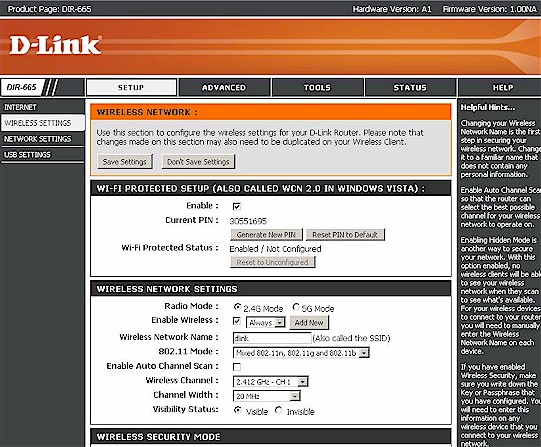Click the Firmware Version: 1.00NA text
The height and width of the screenshot is (447, 541).
tap(489, 9)
